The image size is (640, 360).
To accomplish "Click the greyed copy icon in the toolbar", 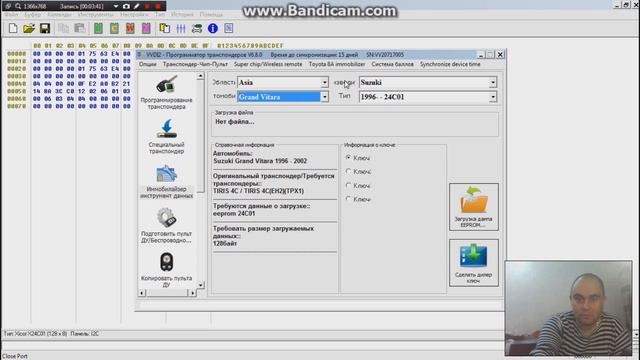I will pos(63,28).
